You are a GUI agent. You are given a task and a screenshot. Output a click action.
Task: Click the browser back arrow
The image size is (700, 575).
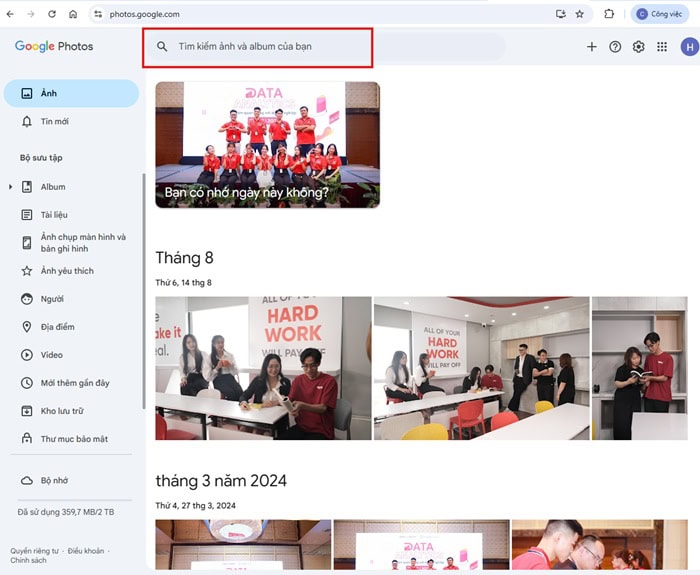(x=10, y=14)
